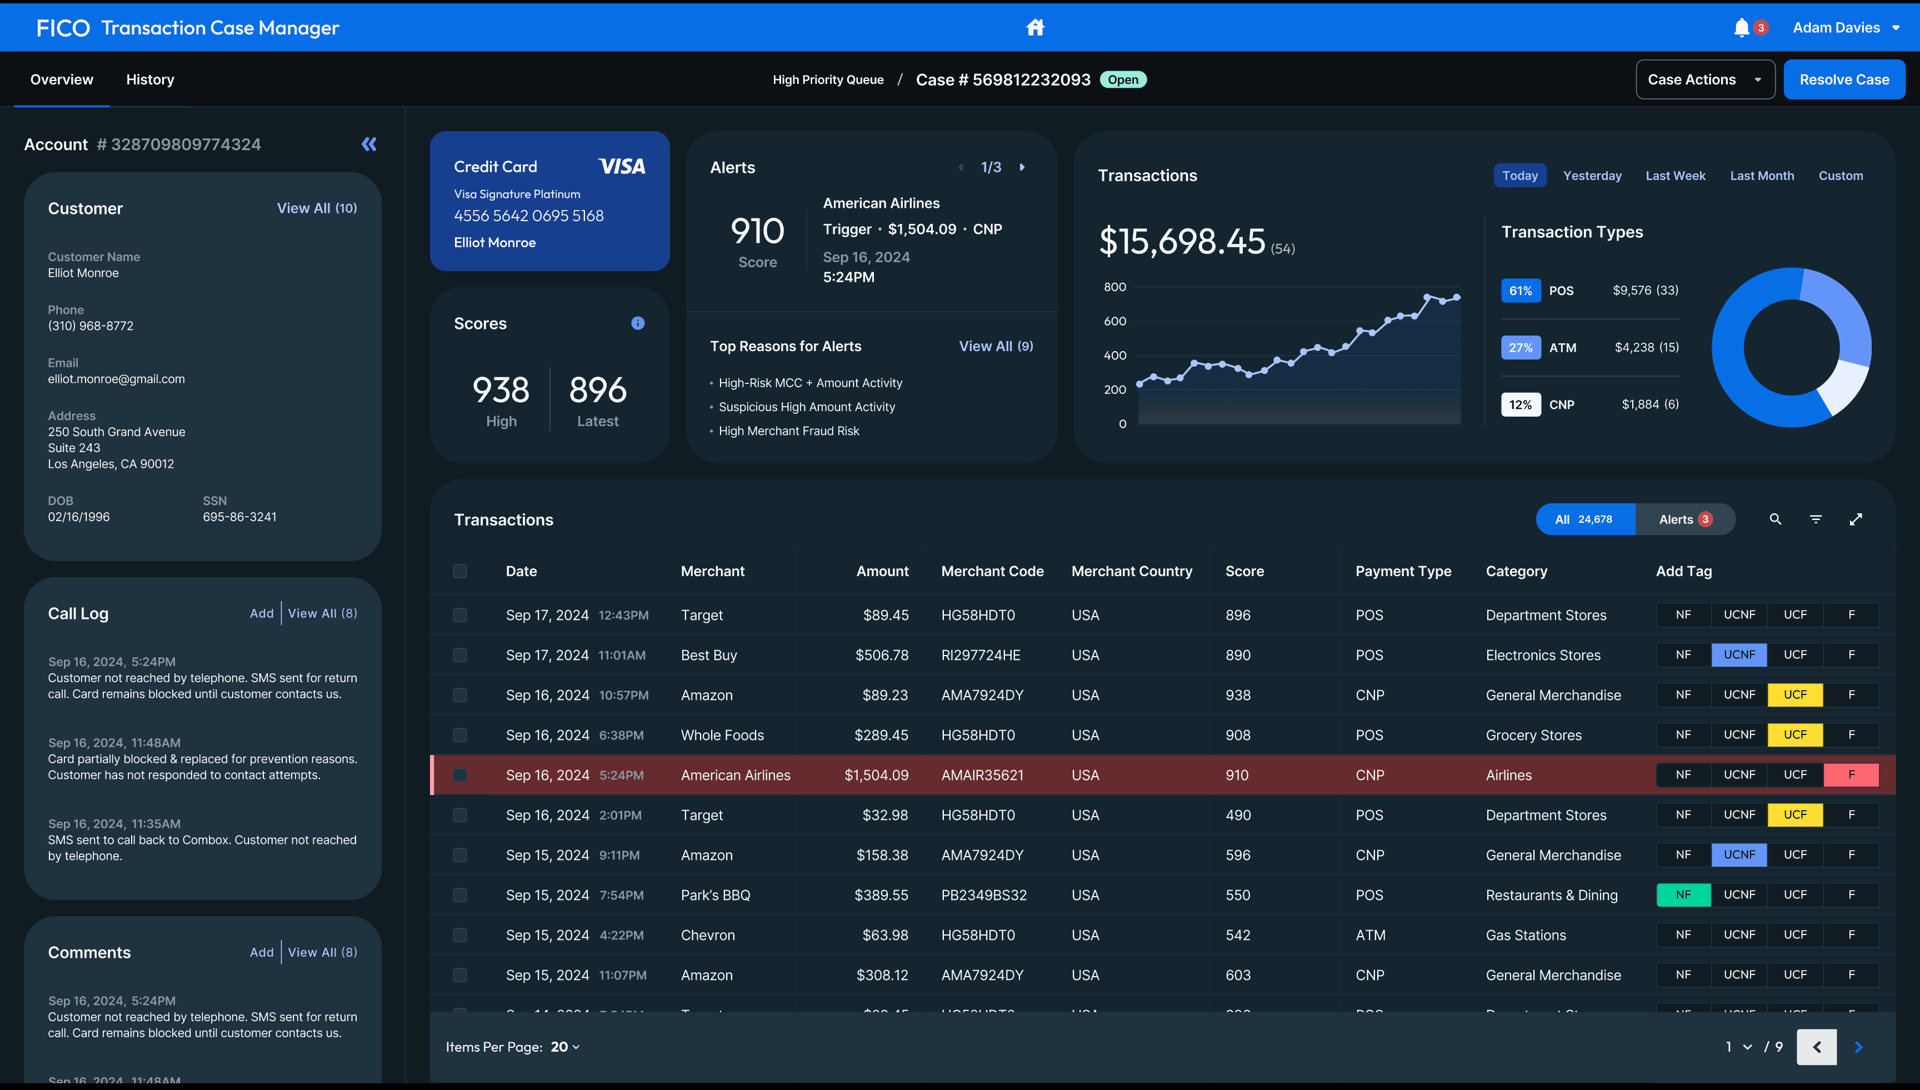Select the header checkbox for all rows
Viewport: 1920px width, 1090px height.
click(x=460, y=571)
